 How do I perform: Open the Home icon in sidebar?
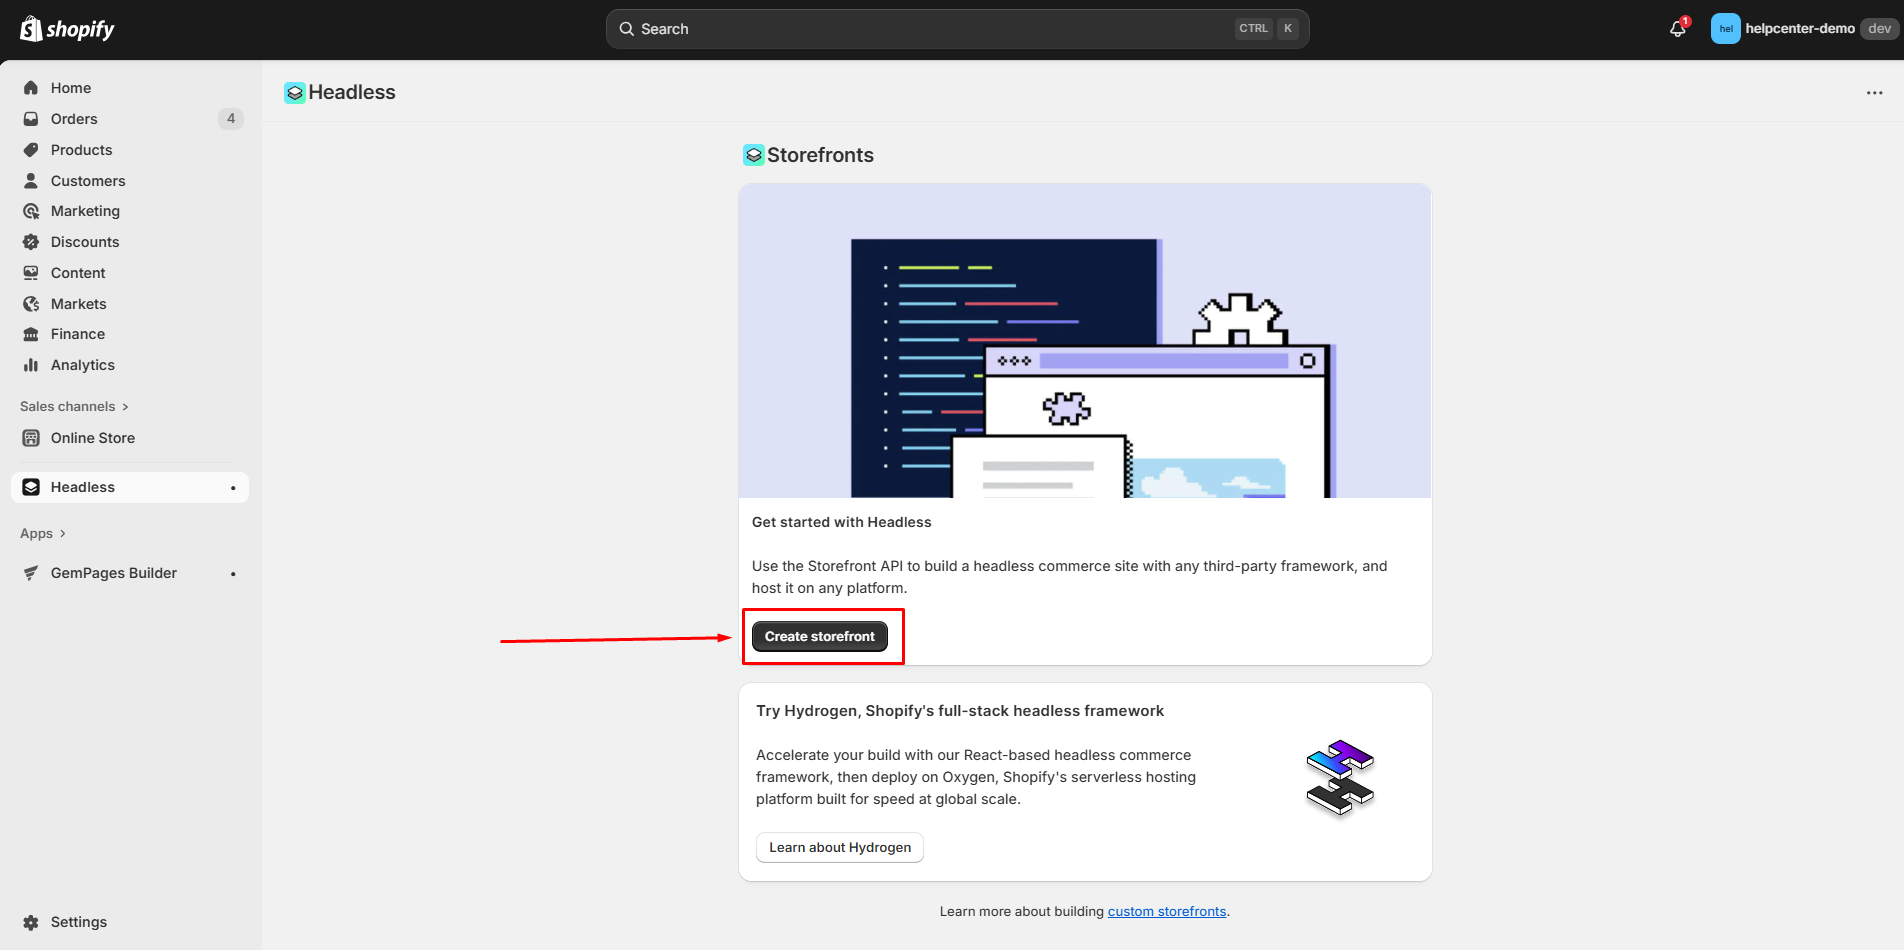click(x=31, y=88)
